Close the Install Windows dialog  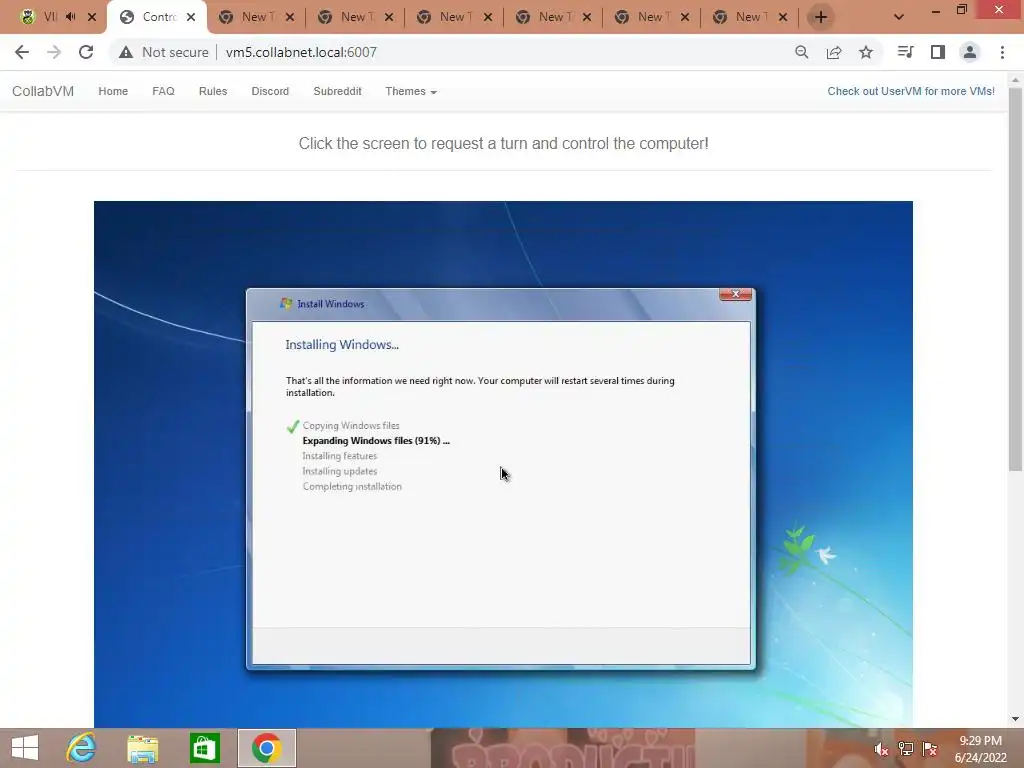click(x=736, y=295)
